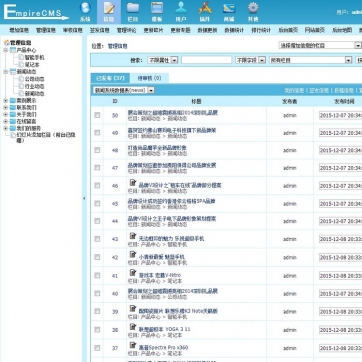Screen dimensions: 362x362
Task: Click the search keyword input field
Action: [206, 60]
